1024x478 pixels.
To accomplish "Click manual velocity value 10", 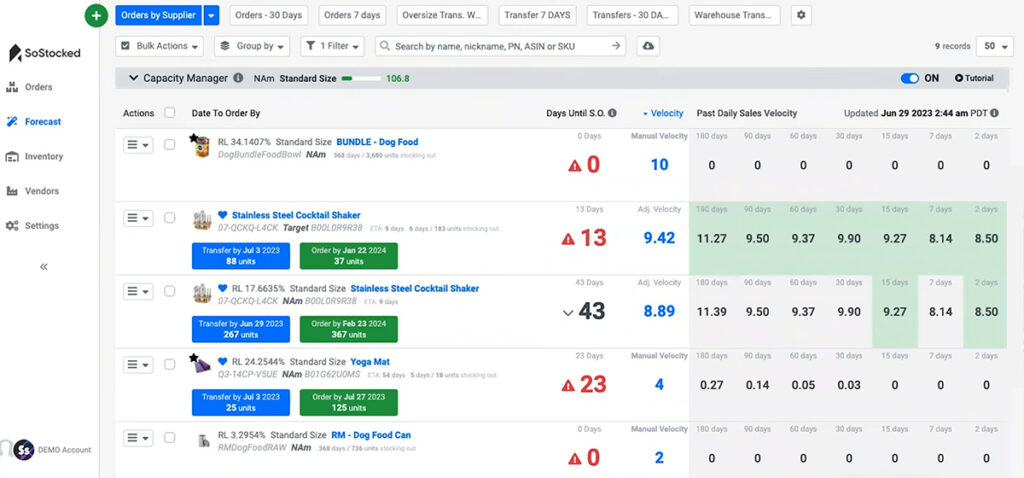I will [659, 165].
